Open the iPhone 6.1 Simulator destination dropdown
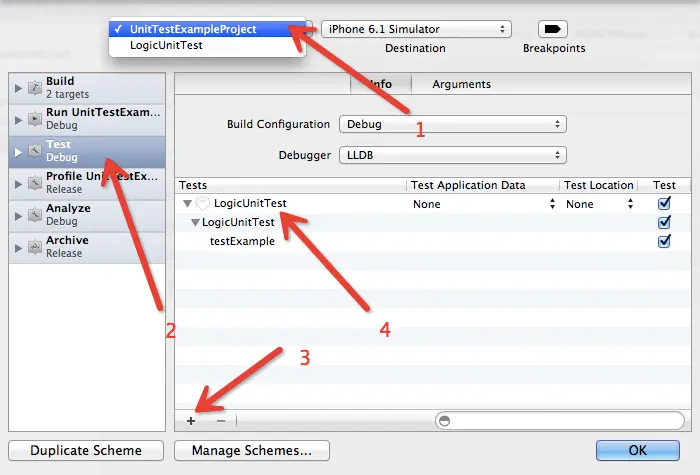Image resolution: width=700 pixels, height=475 pixels. pos(415,29)
